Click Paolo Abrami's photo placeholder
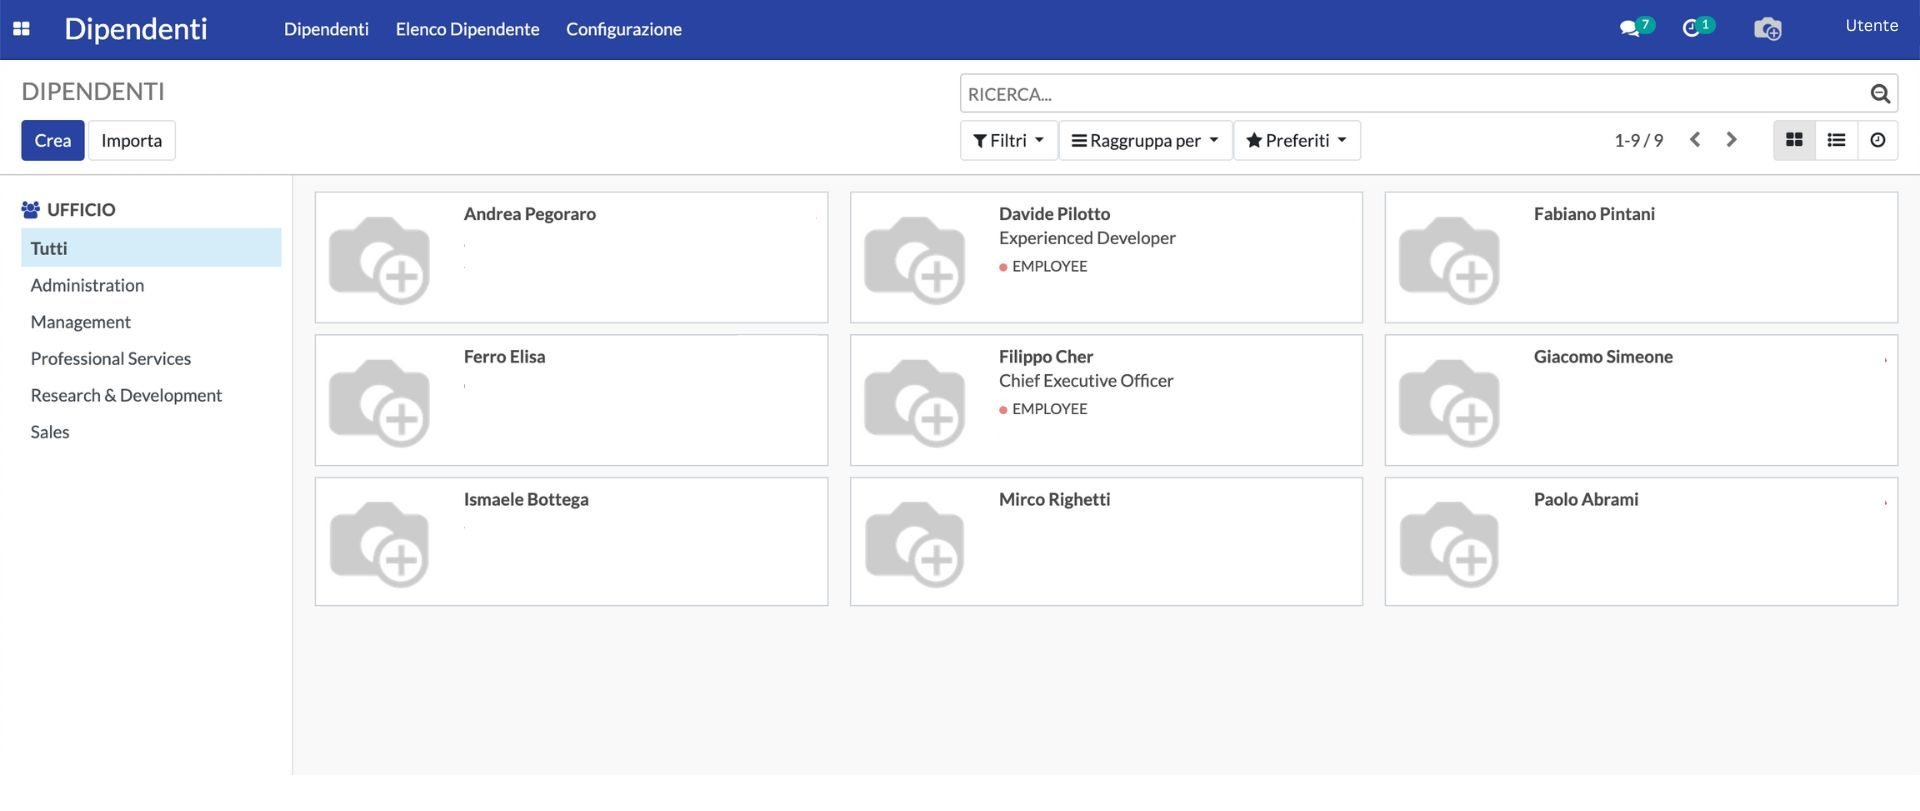Image resolution: width=1920 pixels, height=811 pixels. coord(1449,545)
